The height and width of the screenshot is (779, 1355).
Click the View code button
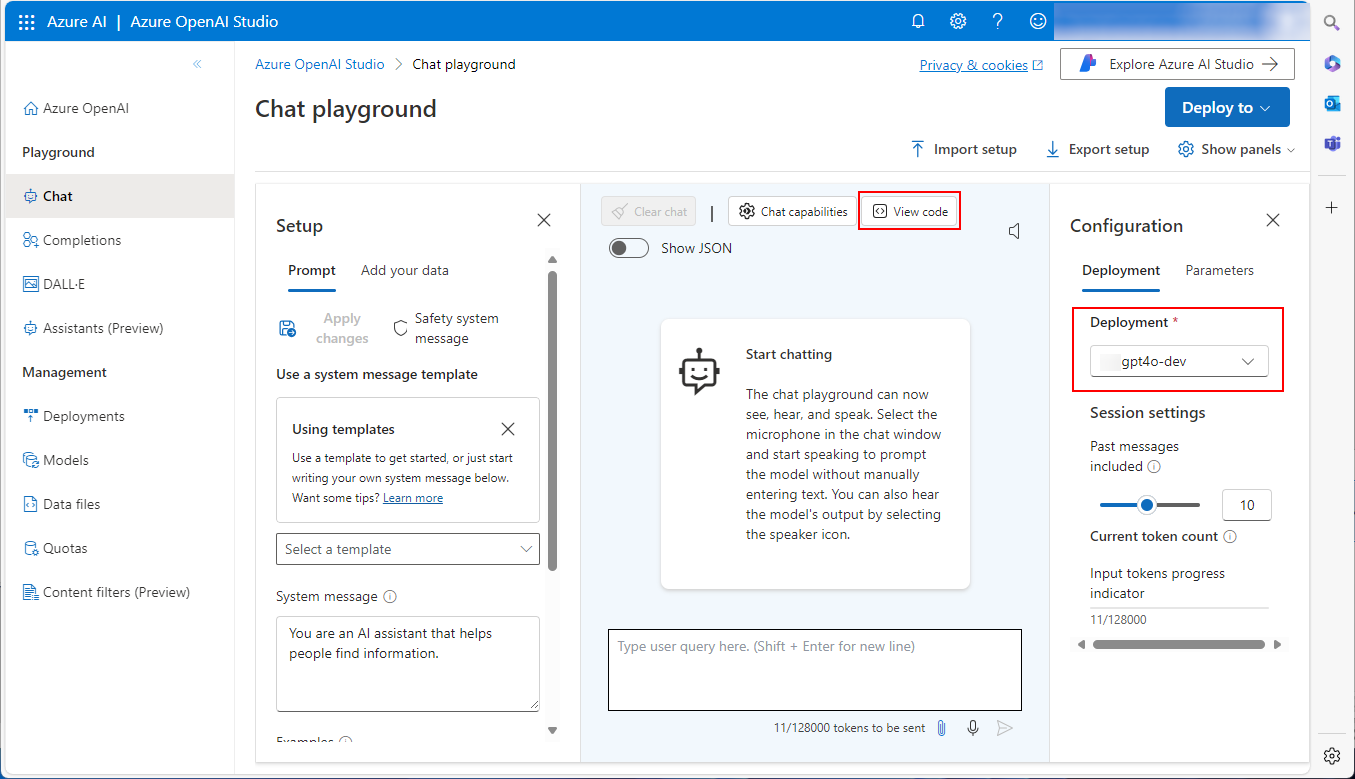pos(910,211)
